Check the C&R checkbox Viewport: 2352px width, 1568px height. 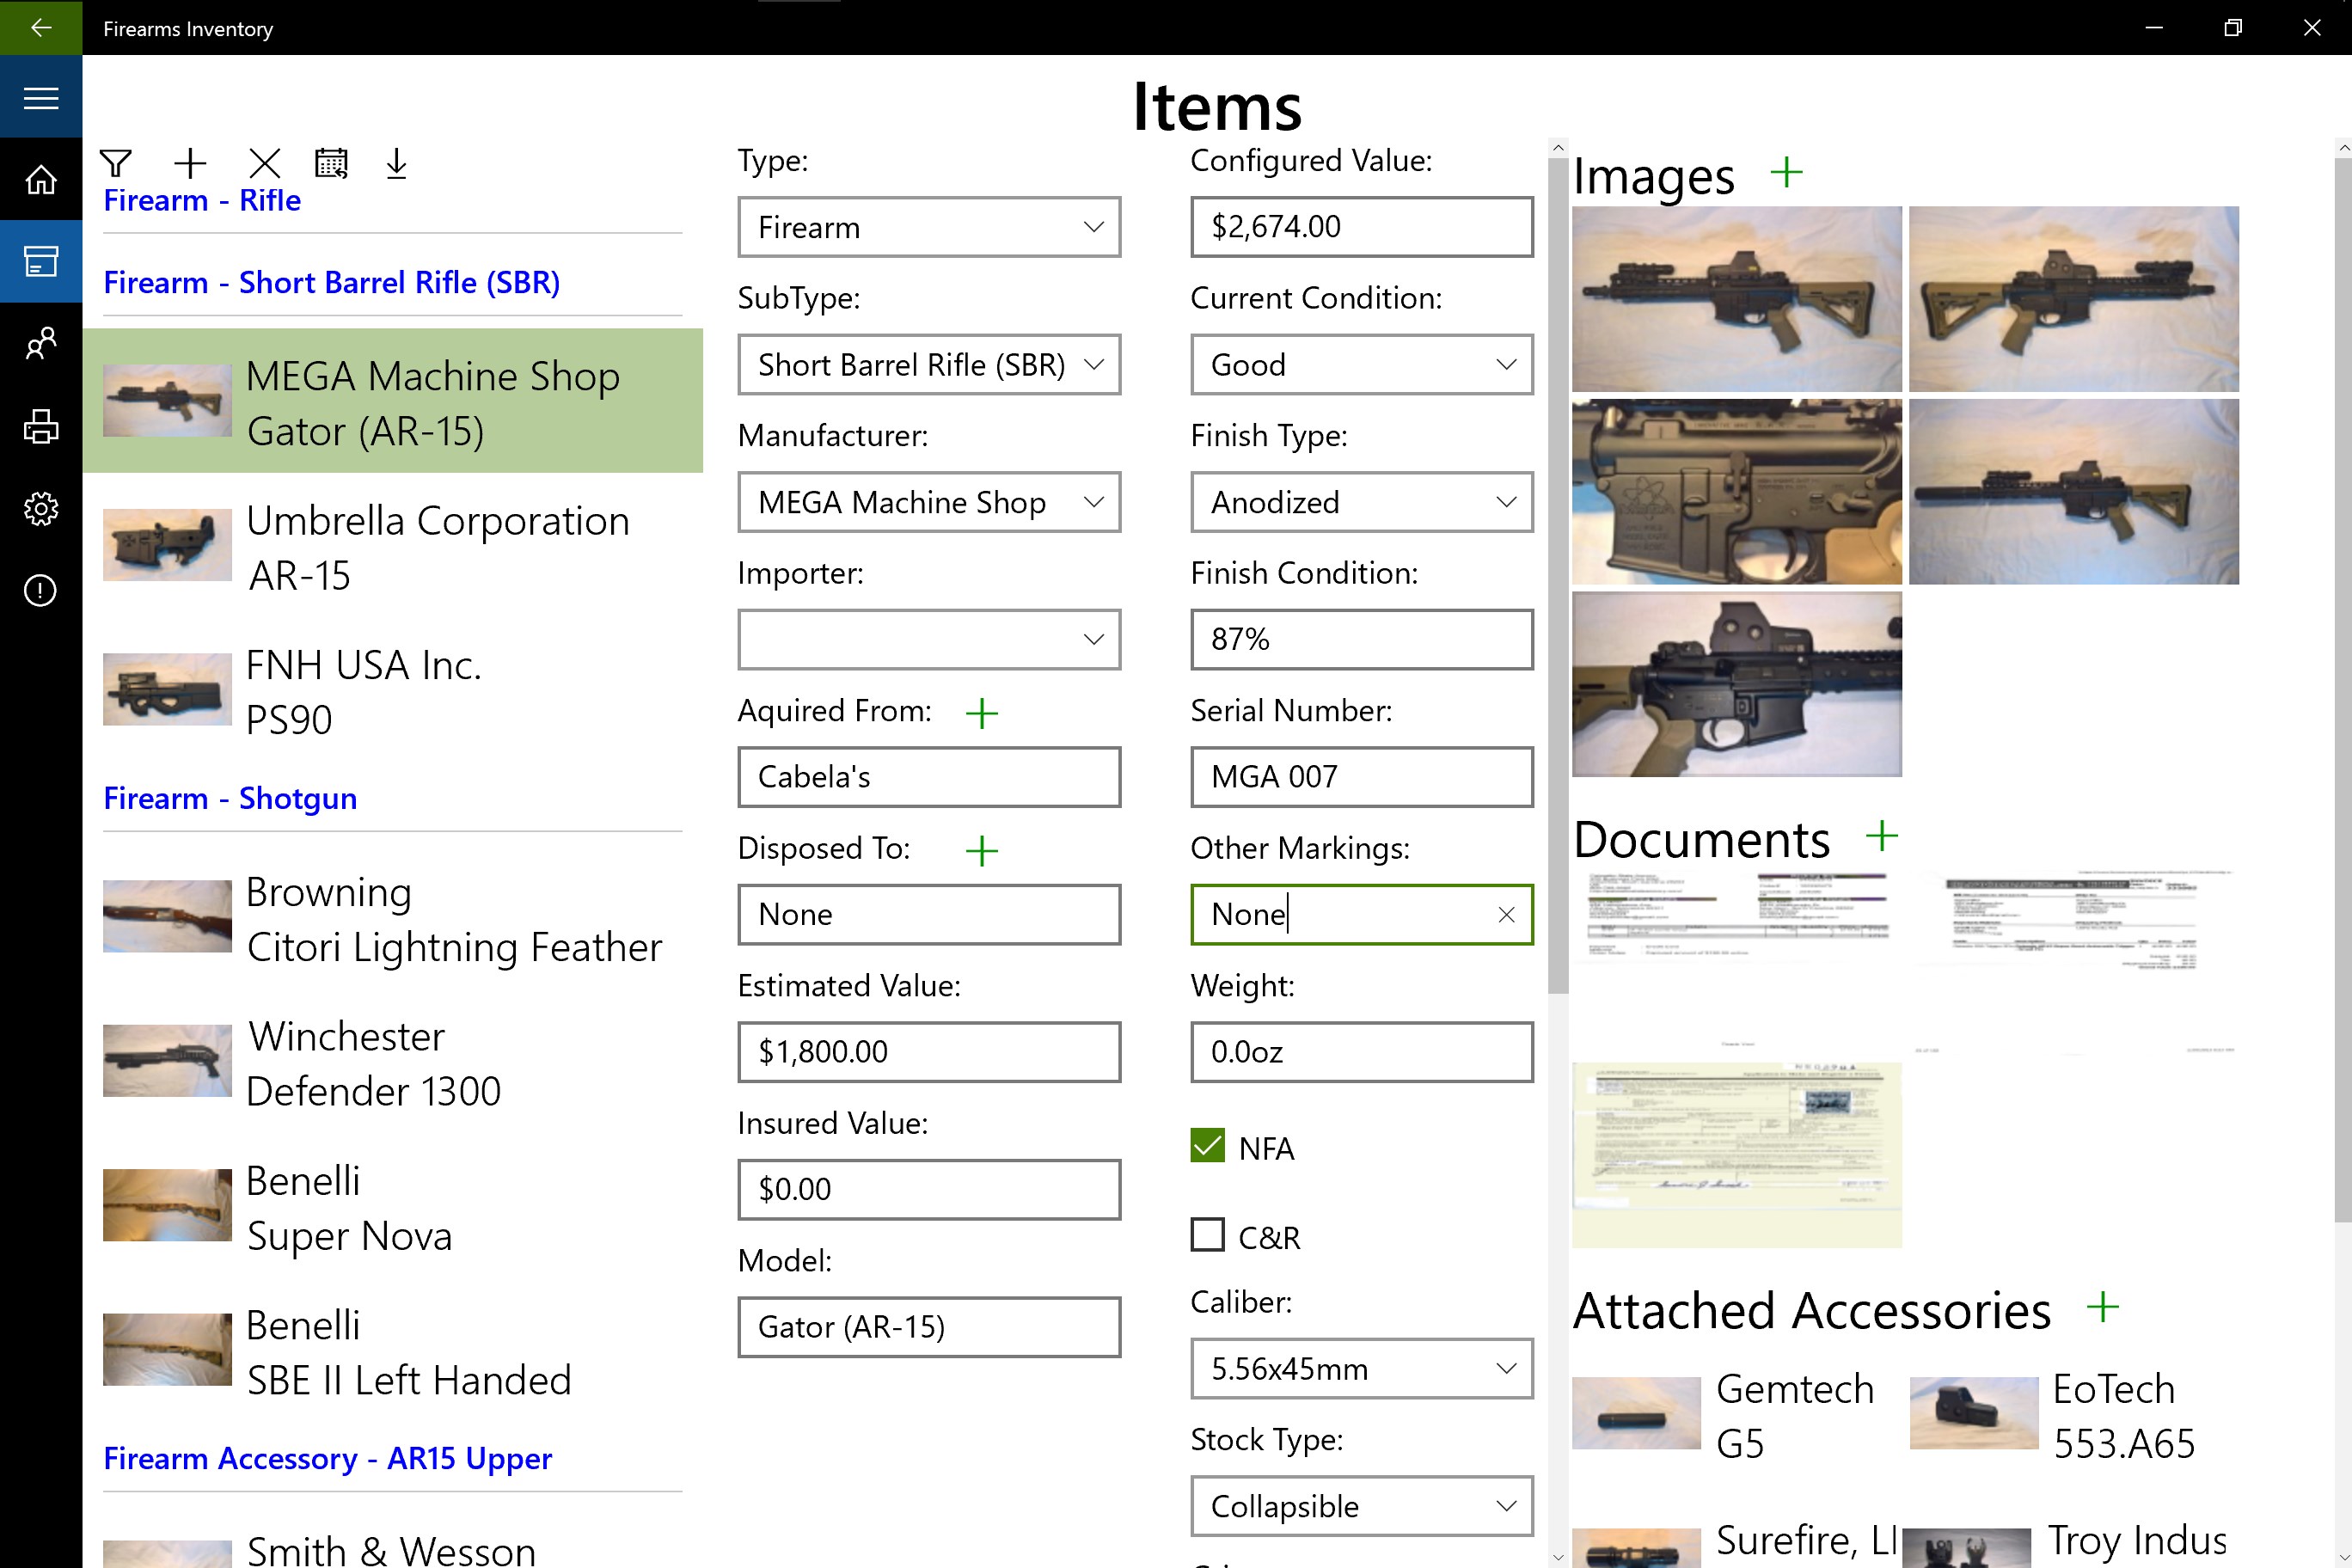[1207, 1235]
